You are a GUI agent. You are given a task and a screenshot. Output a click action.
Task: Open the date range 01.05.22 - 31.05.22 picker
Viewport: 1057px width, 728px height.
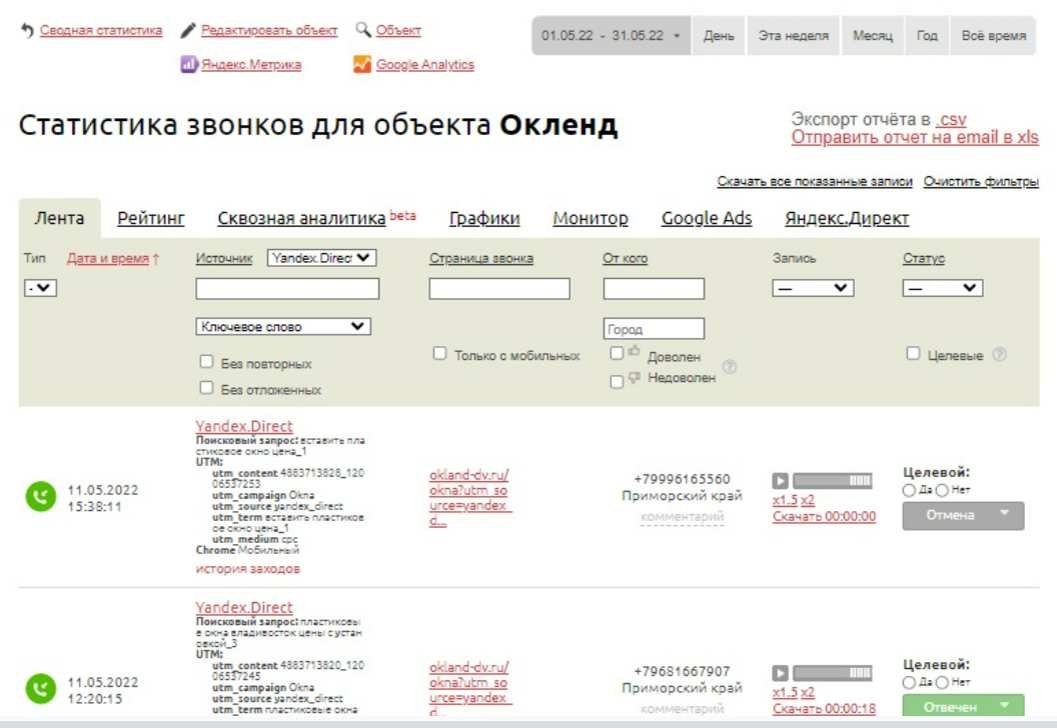pyautogui.click(x=610, y=35)
